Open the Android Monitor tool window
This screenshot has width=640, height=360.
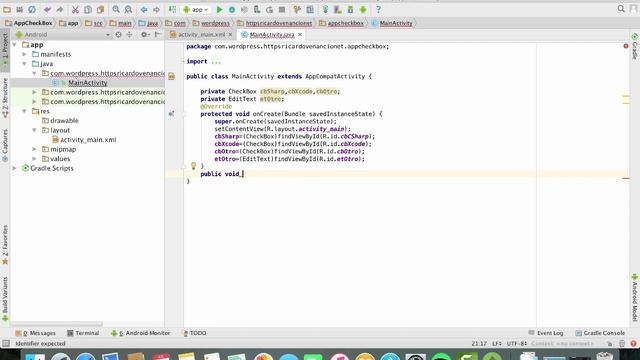(140, 333)
